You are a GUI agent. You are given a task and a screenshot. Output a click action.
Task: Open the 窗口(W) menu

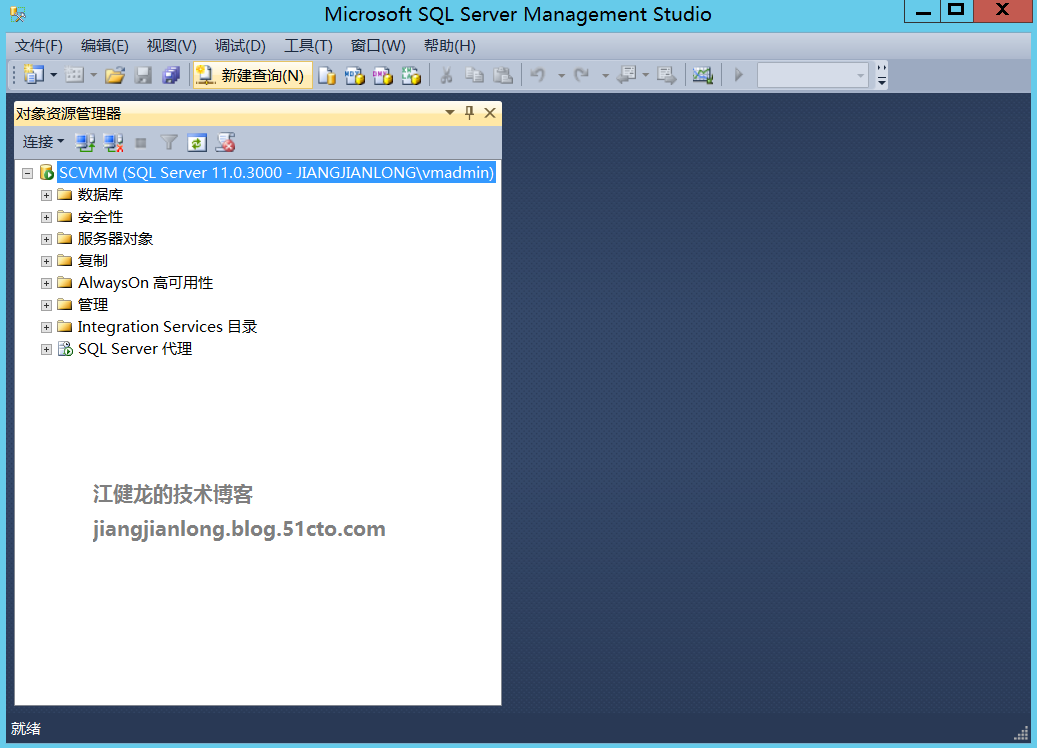[378, 46]
